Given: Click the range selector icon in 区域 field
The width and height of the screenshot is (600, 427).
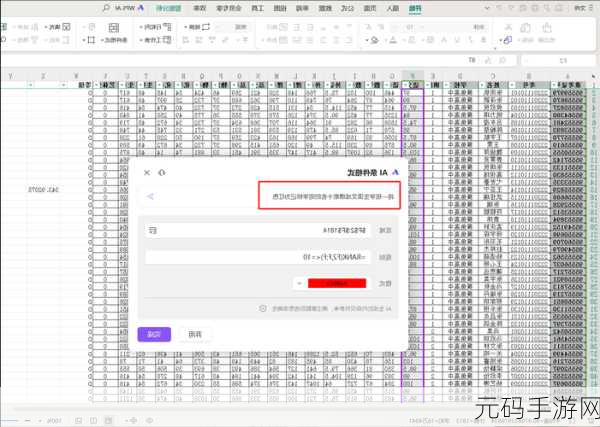Looking at the screenshot, I should tap(153, 230).
